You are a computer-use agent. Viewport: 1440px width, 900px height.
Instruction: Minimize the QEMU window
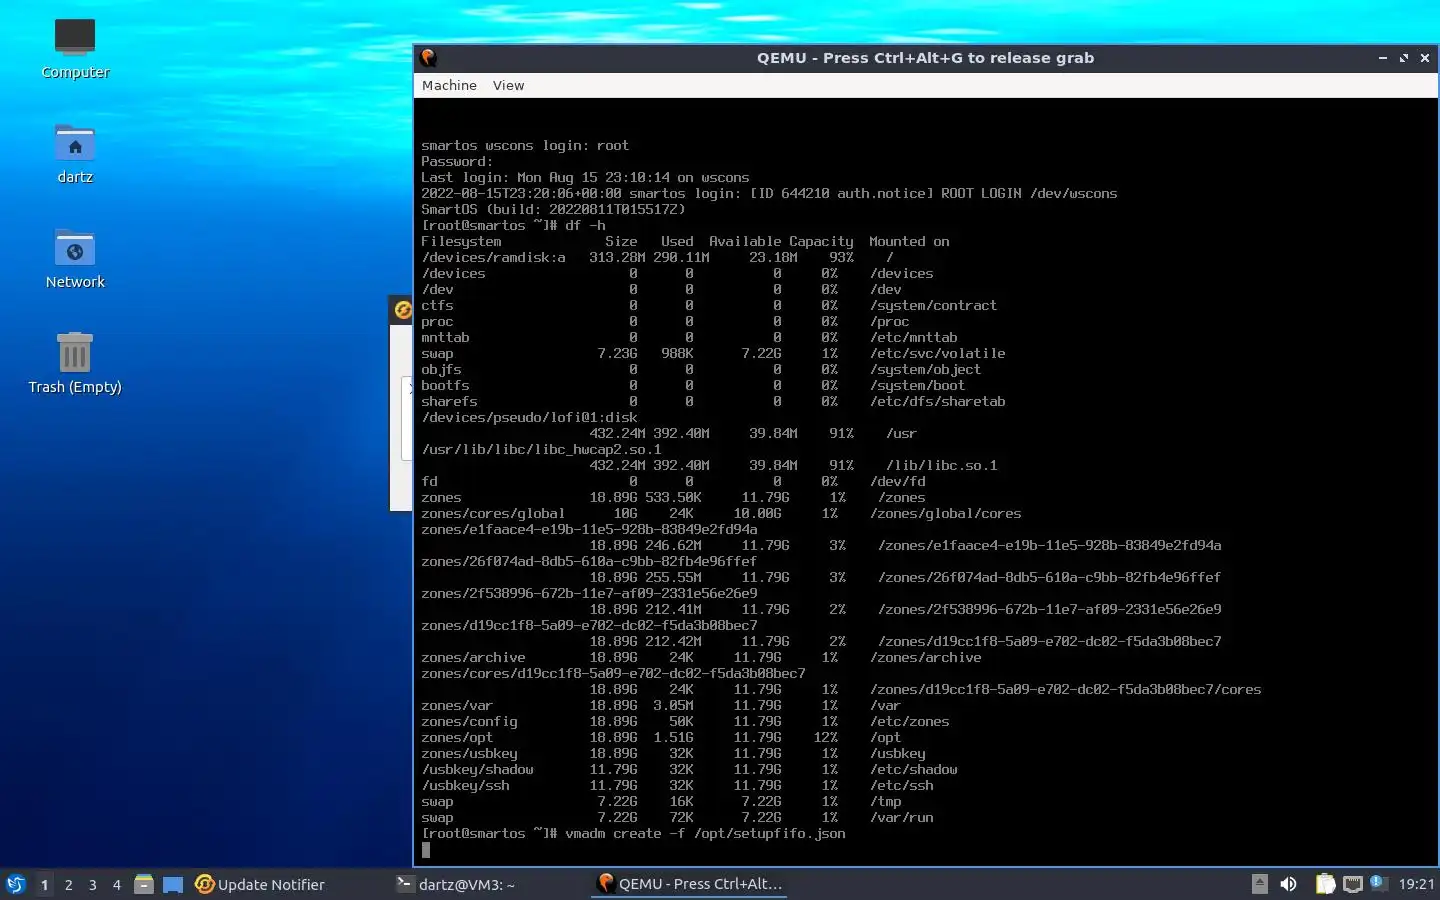click(1383, 58)
